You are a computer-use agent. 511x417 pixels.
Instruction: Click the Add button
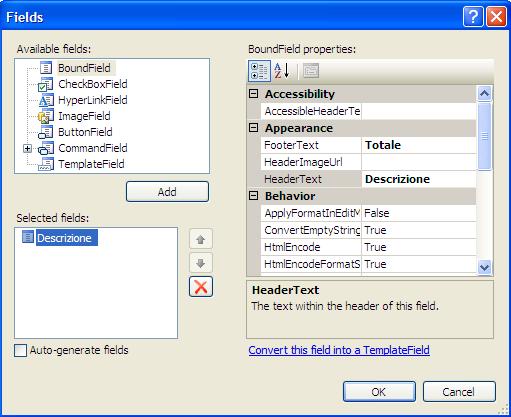pyautogui.click(x=167, y=192)
